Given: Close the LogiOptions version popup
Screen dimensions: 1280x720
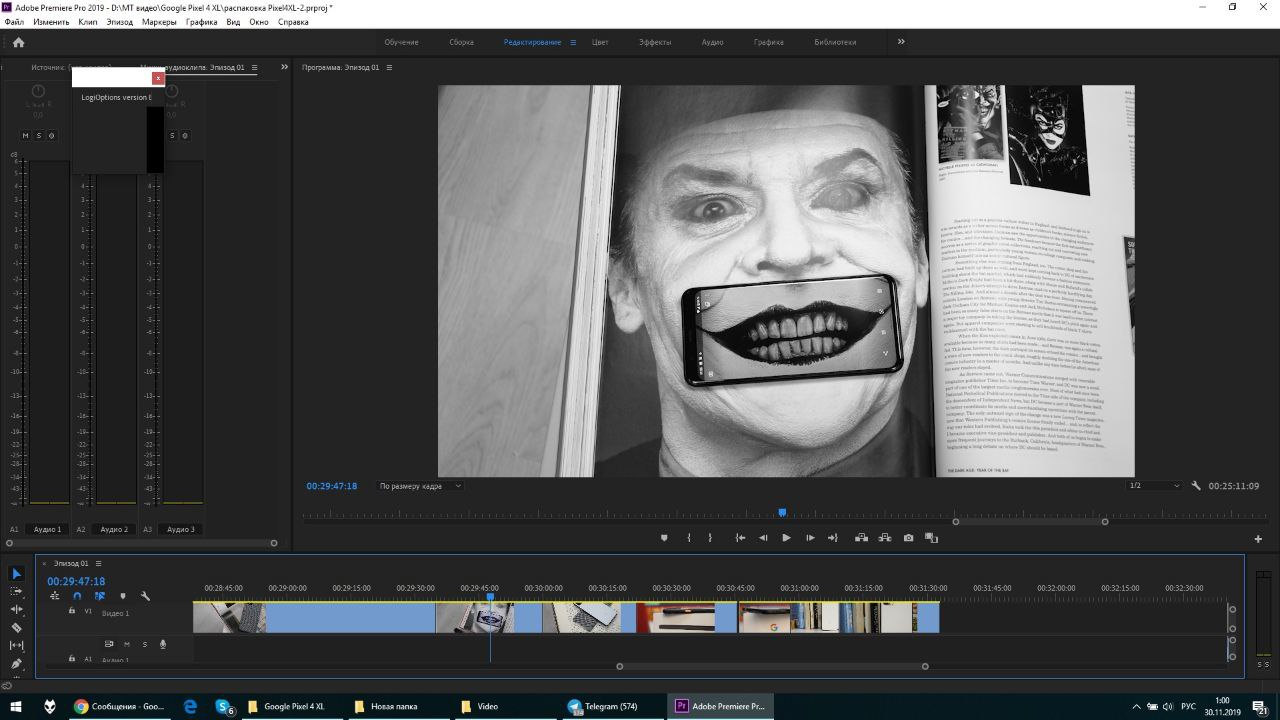Looking at the screenshot, I should (x=158, y=78).
